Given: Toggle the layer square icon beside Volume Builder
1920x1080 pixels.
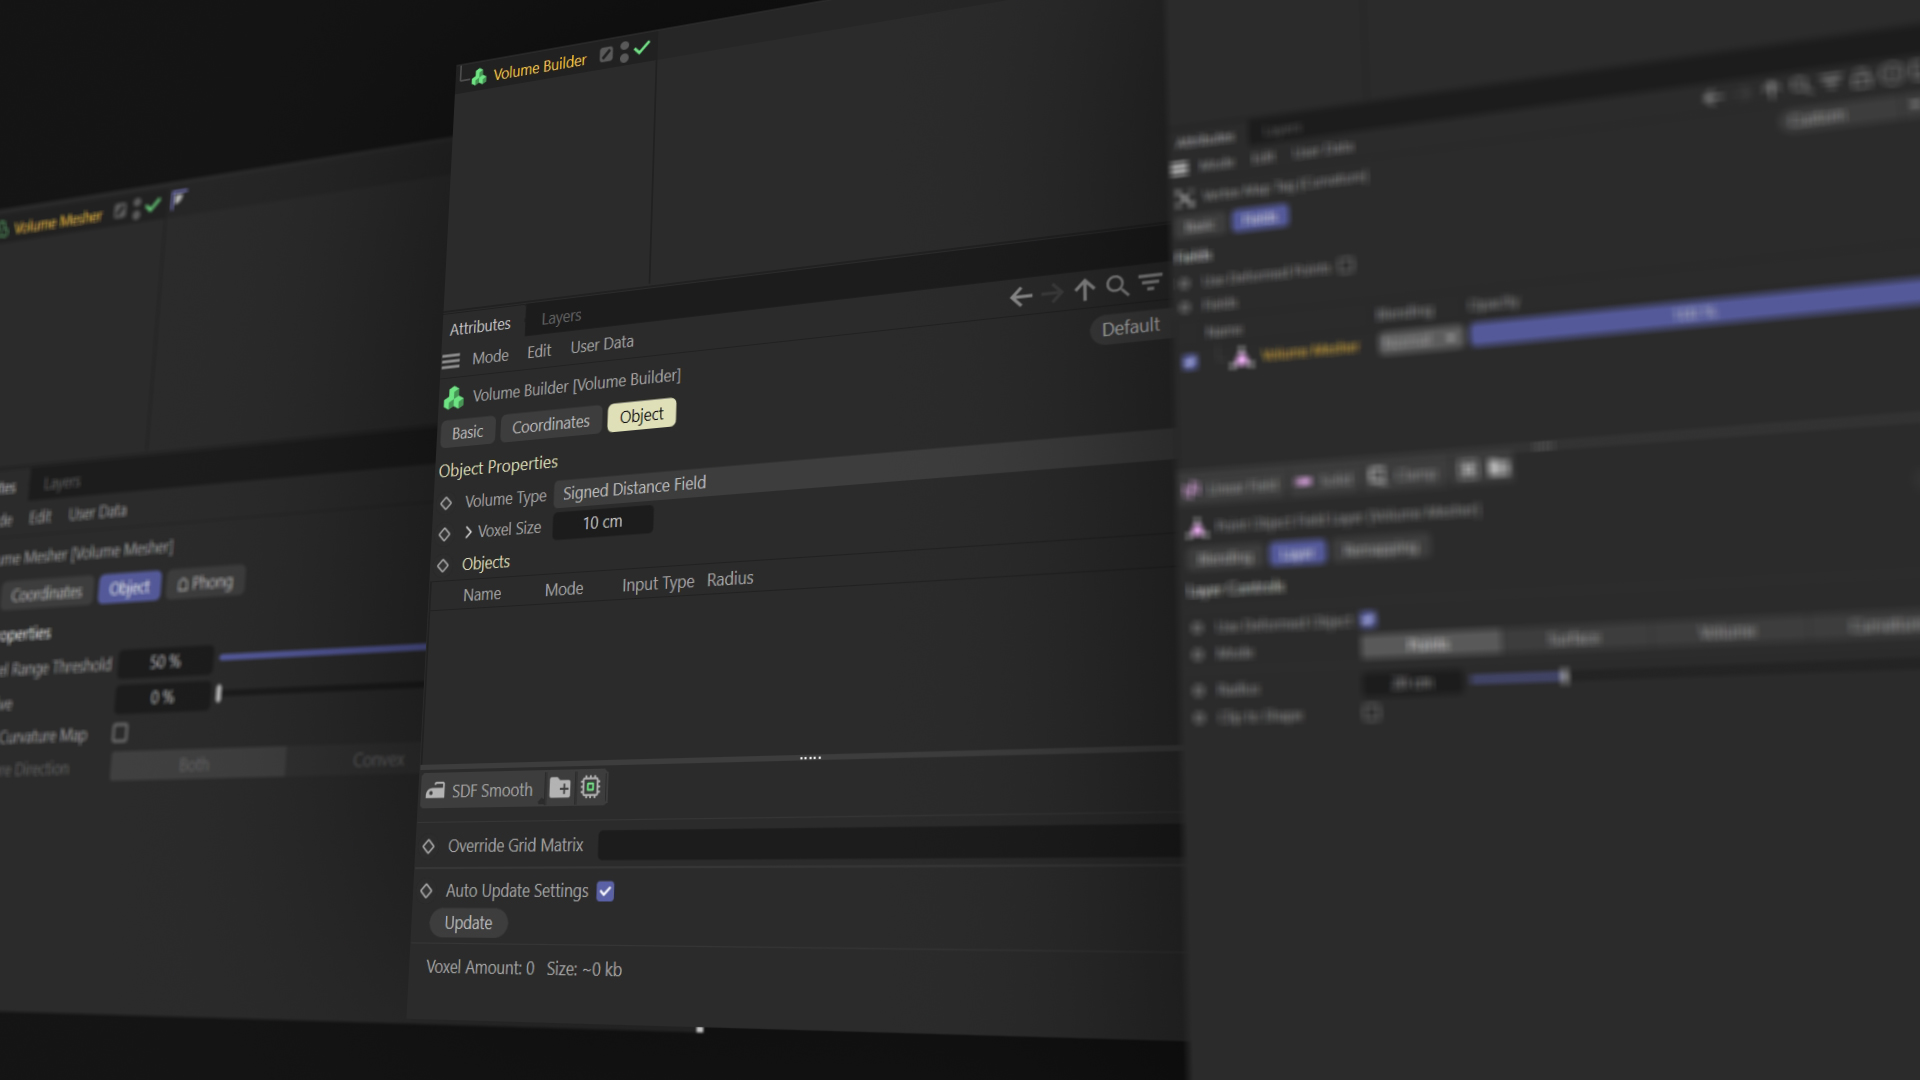Looking at the screenshot, I should pos(606,55).
